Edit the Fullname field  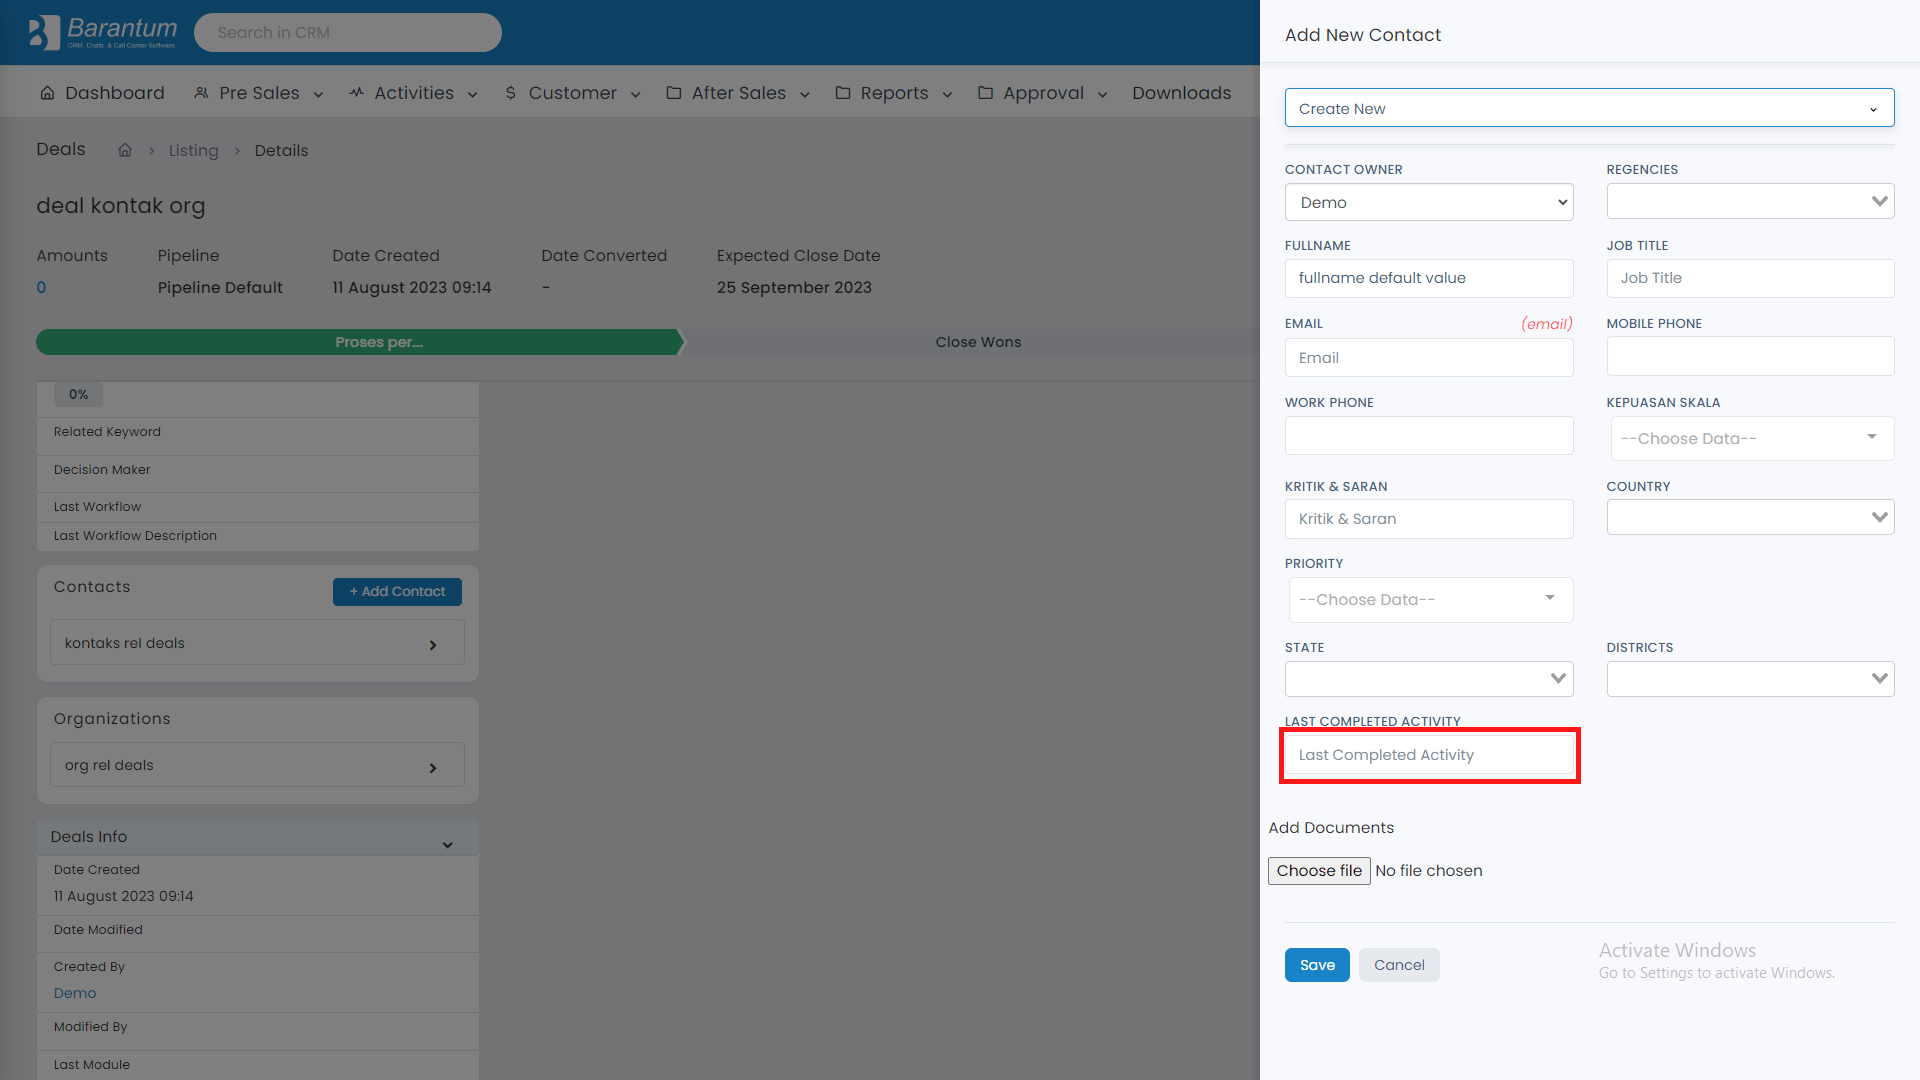coord(1428,278)
